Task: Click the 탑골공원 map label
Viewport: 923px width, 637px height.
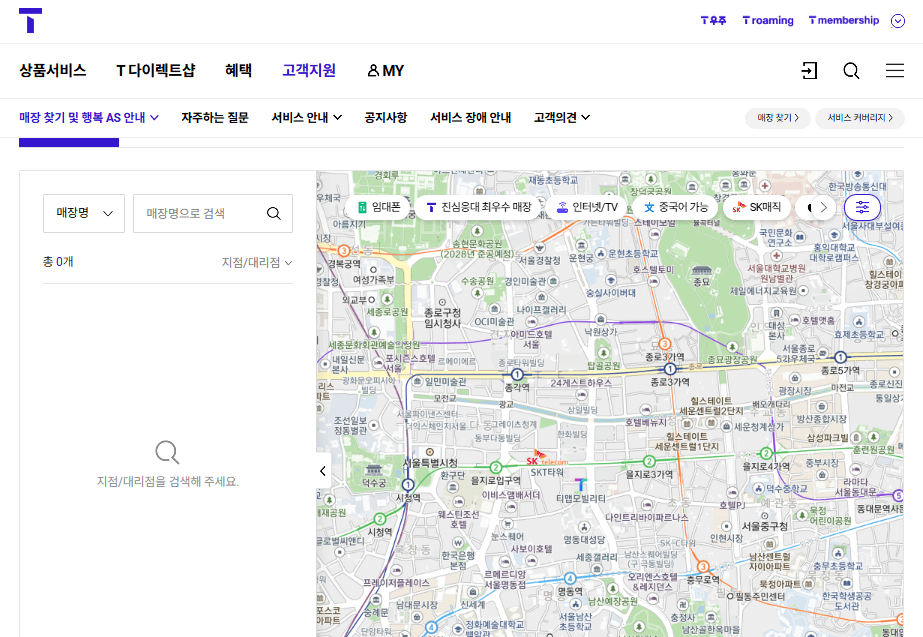Action: (603, 366)
